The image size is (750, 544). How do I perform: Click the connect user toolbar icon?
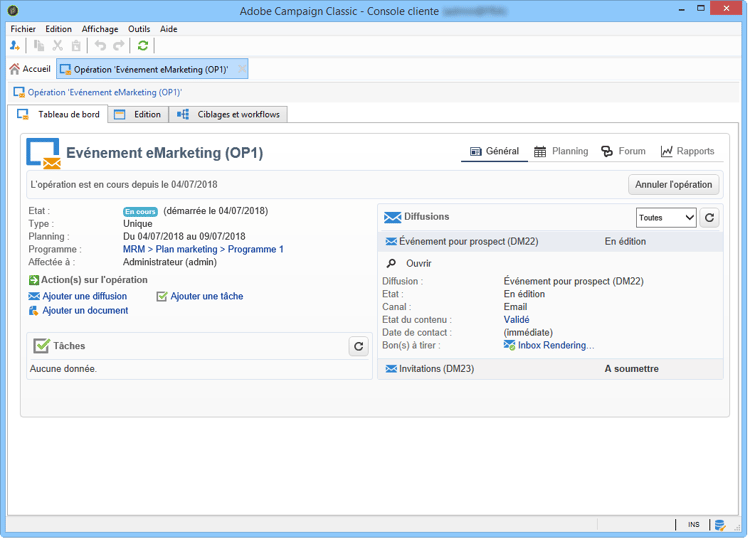pyautogui.click(x=15, y=46)
